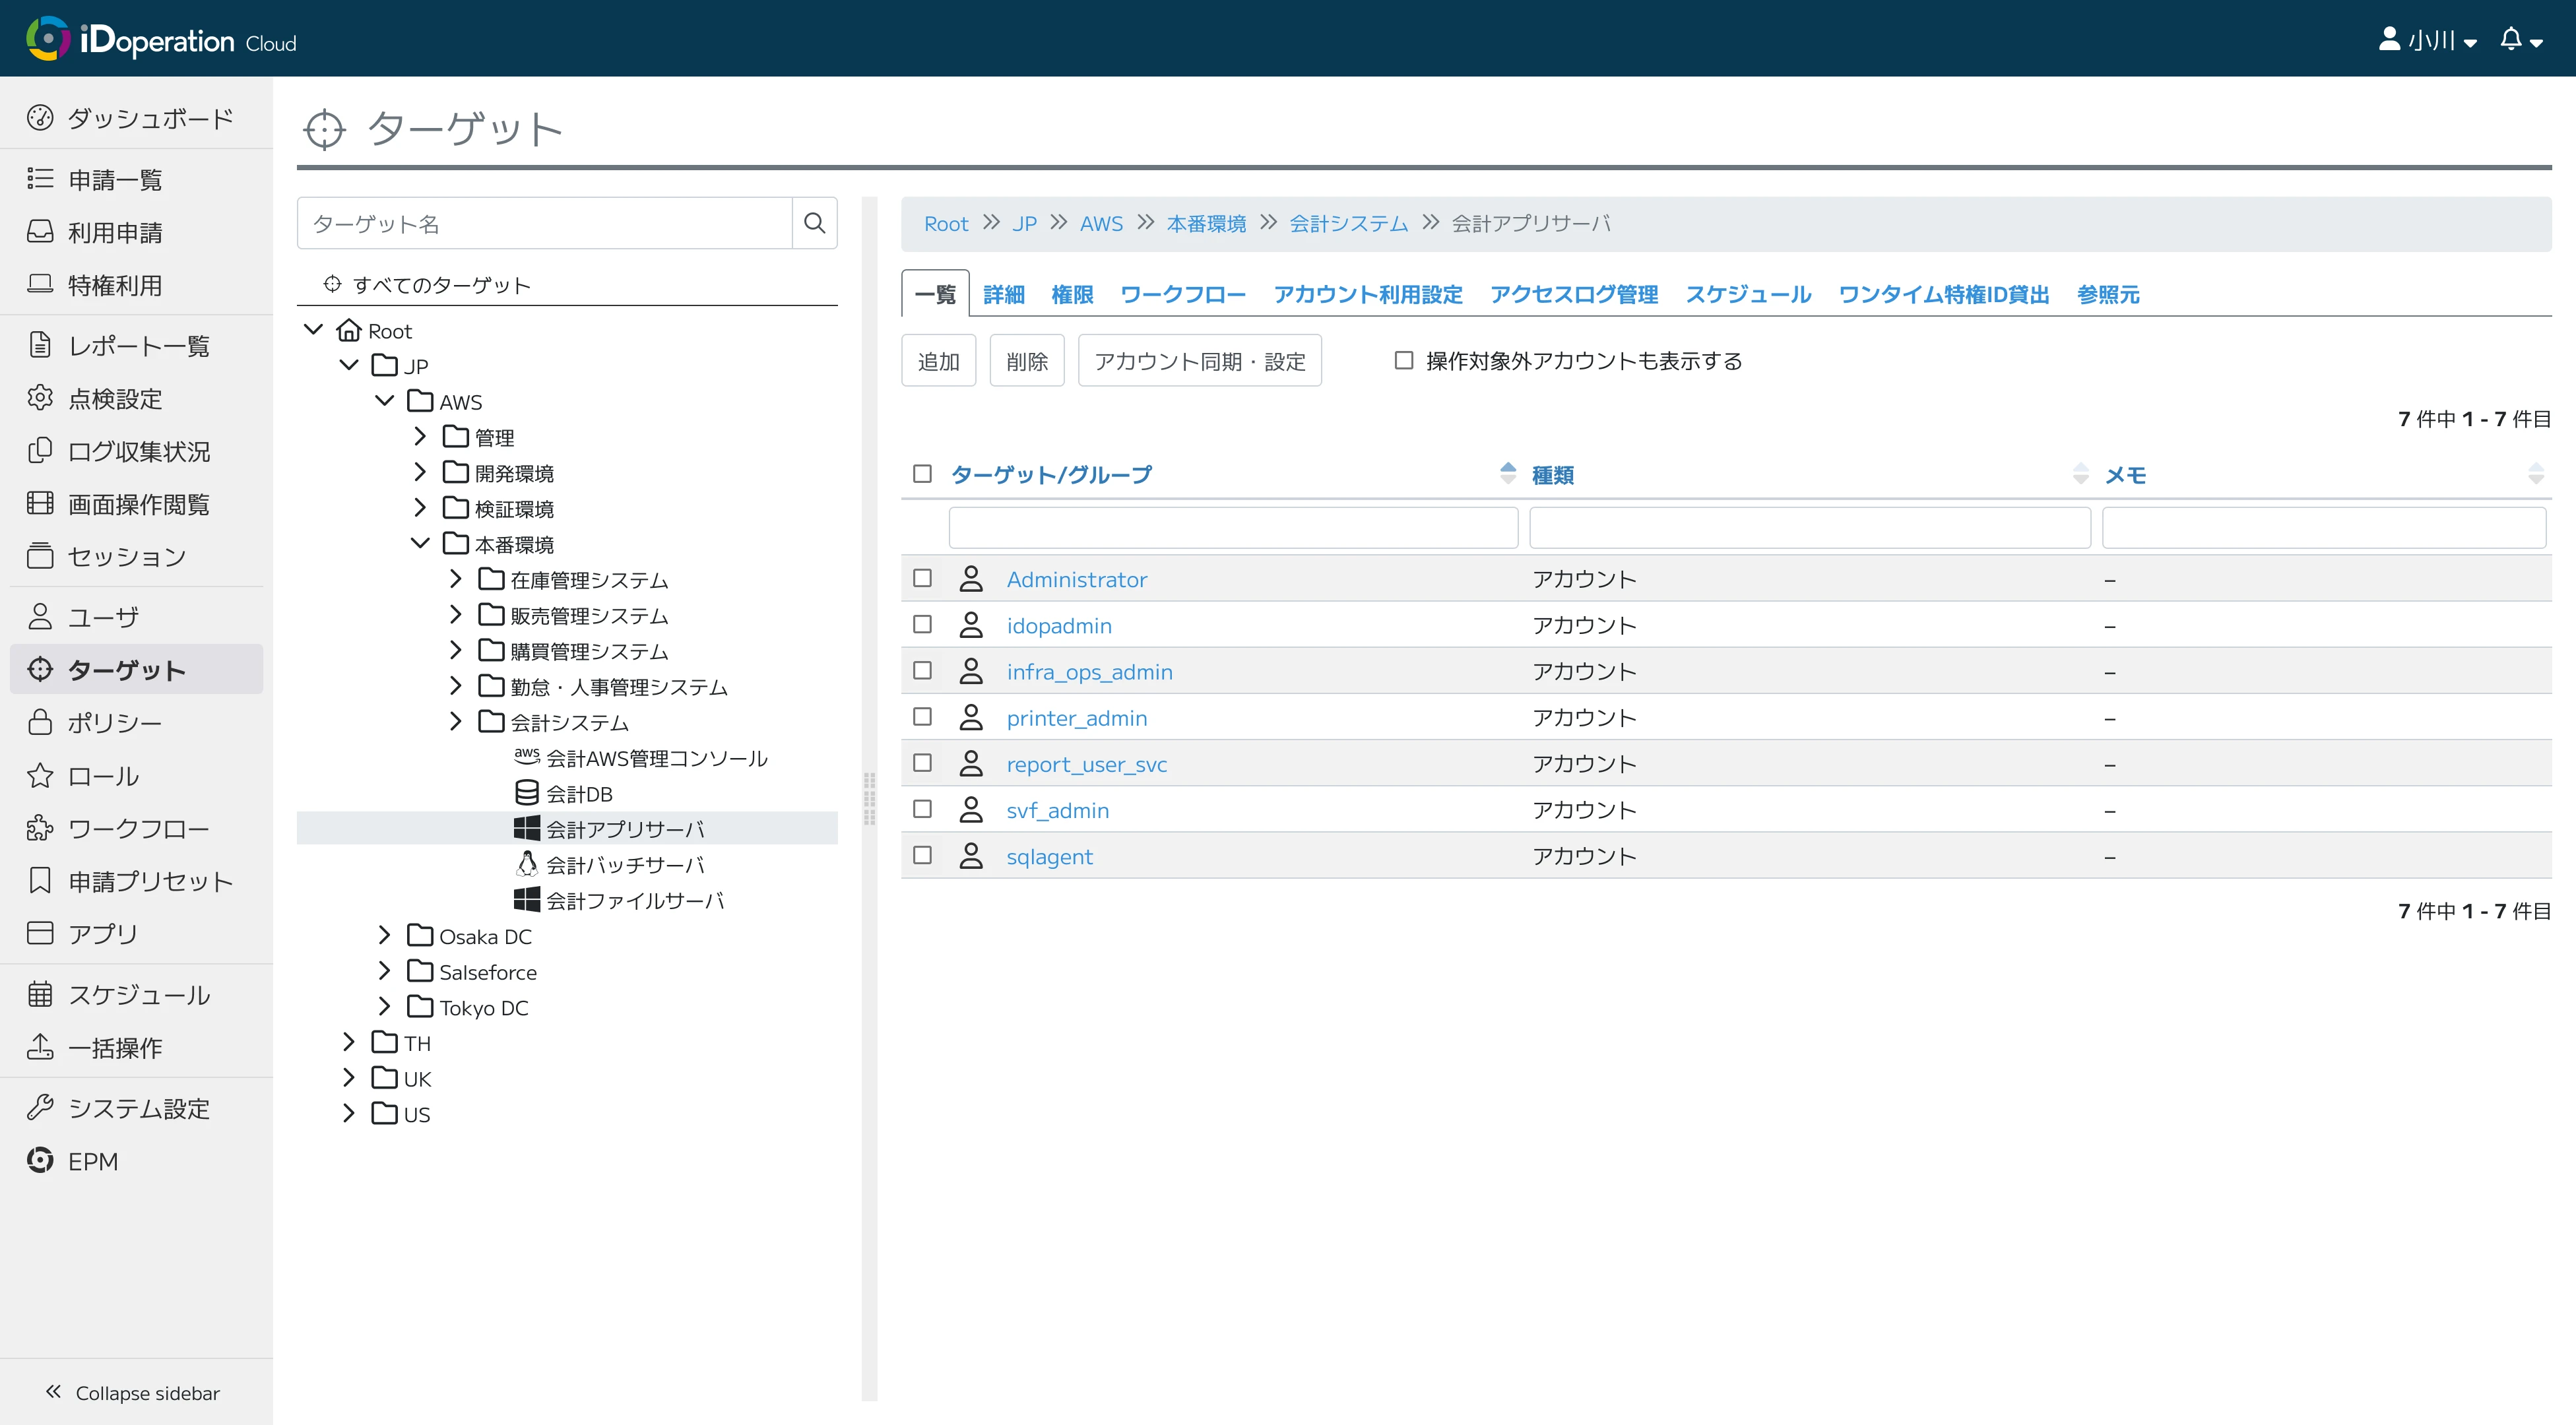Collapse the 本番環境 tree node
This screenshot has width=2576, height=1425.
click(x=420, y=544)
